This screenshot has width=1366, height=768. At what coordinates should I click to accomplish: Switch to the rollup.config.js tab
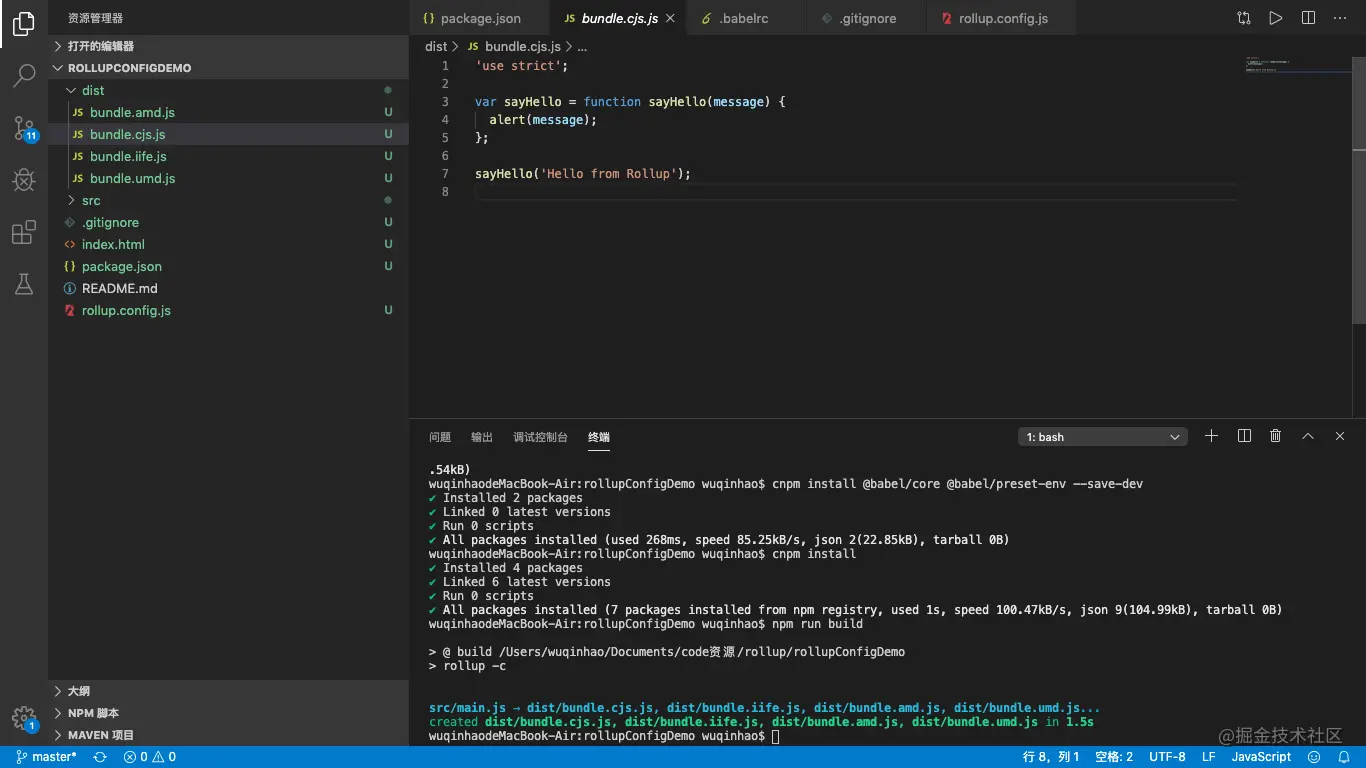(x=1002, y=18)
